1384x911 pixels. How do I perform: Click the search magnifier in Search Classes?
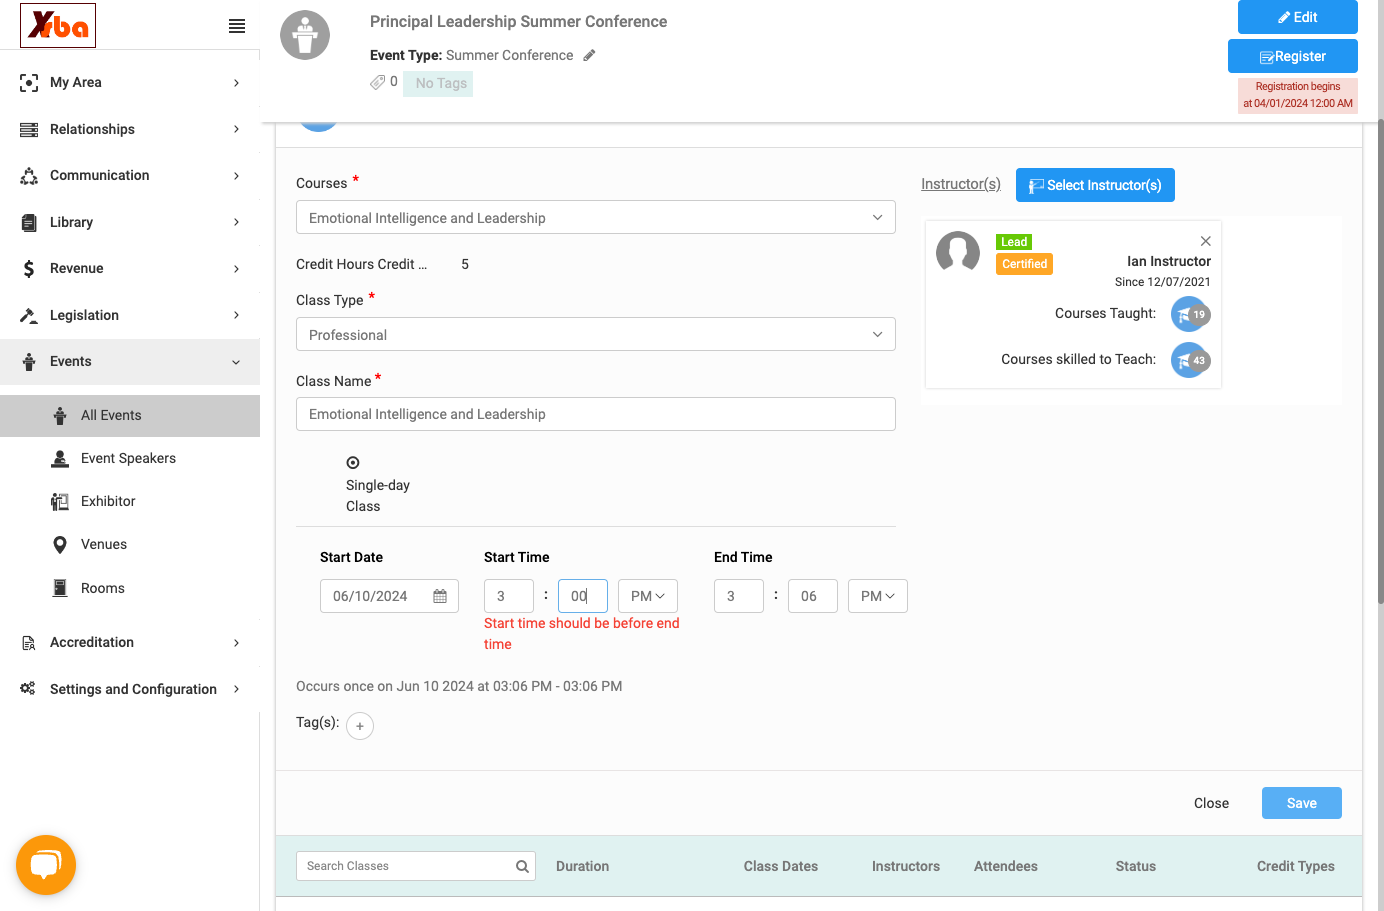[522, 866]
